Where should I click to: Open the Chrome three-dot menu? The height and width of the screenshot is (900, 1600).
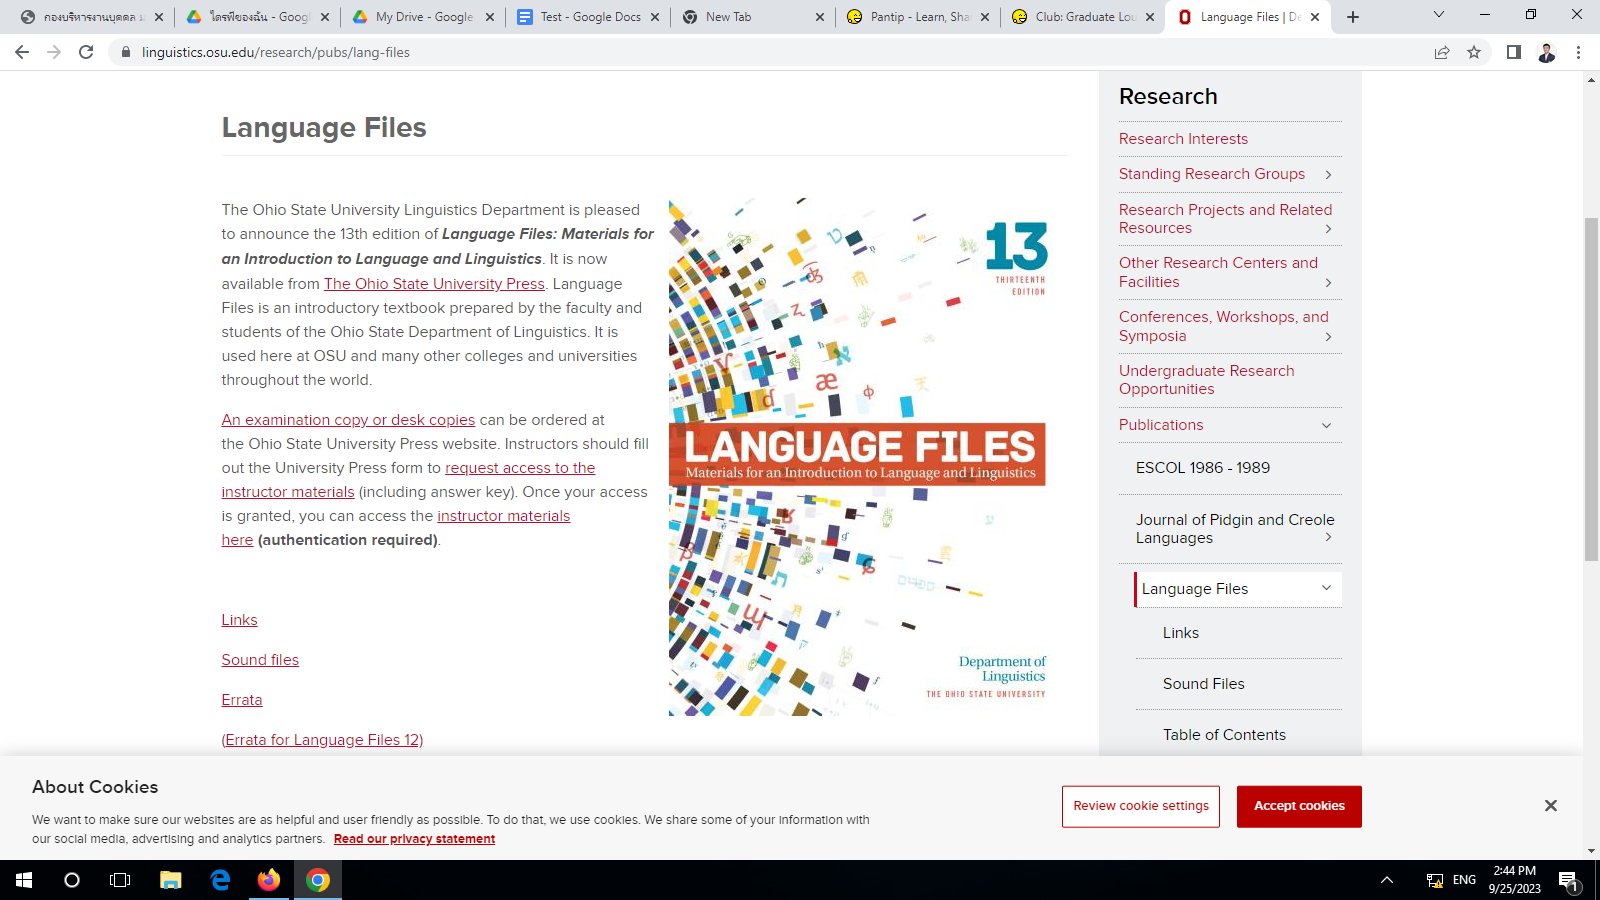pos(1579,52)
